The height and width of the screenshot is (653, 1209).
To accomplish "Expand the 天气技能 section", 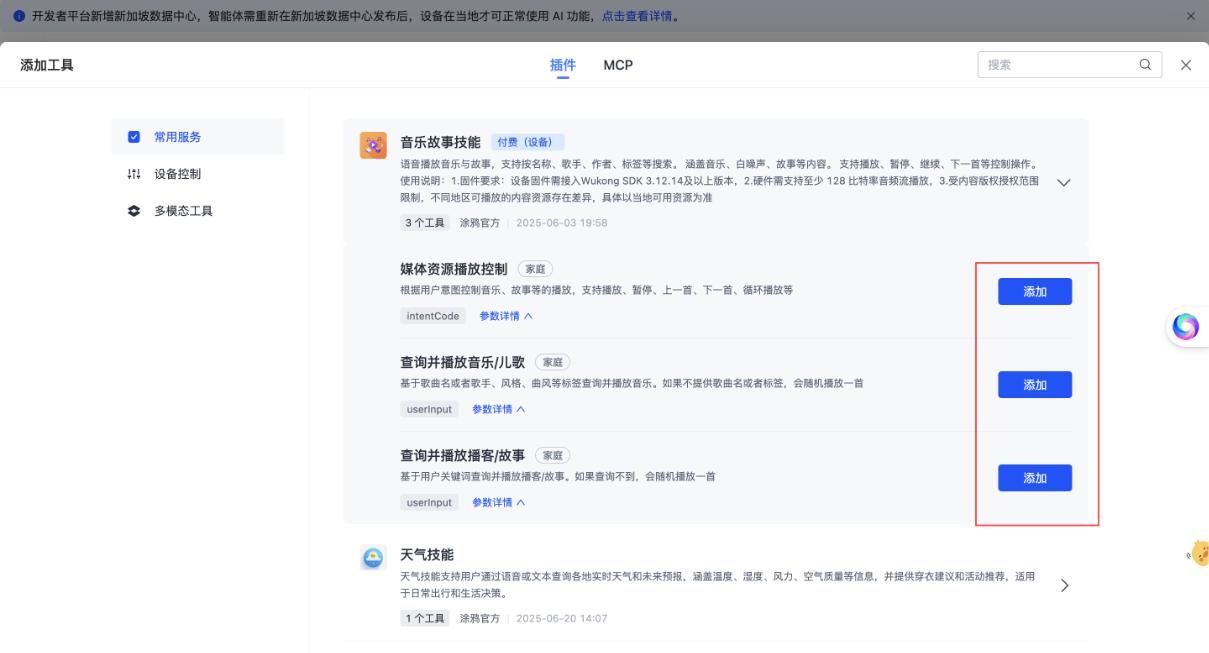I will (x=1064, y=586).
